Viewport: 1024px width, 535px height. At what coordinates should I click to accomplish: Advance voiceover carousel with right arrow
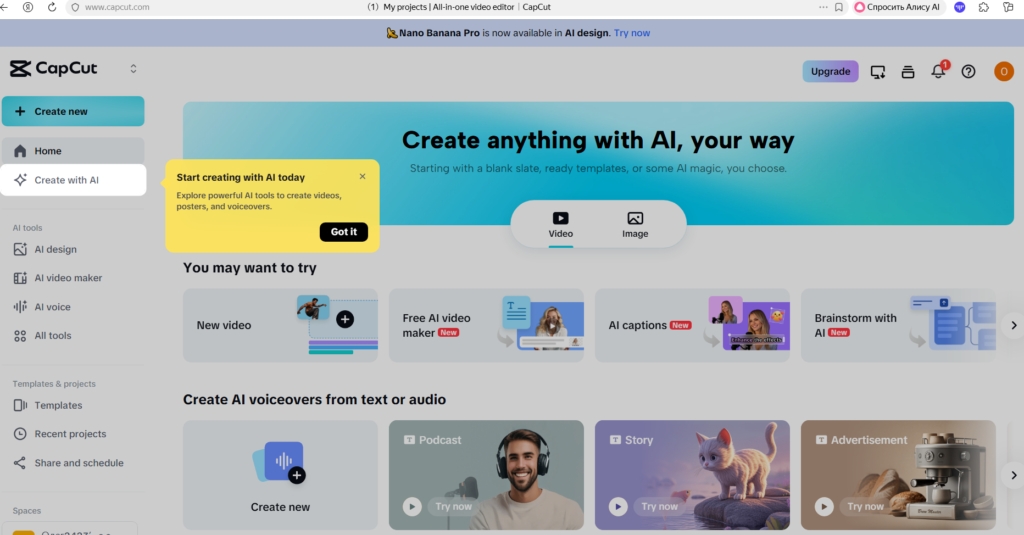point(1012,475)
